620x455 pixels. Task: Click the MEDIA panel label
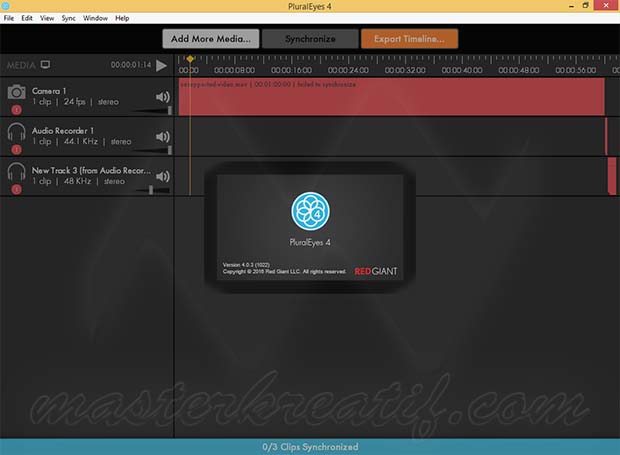click(21, 65)
